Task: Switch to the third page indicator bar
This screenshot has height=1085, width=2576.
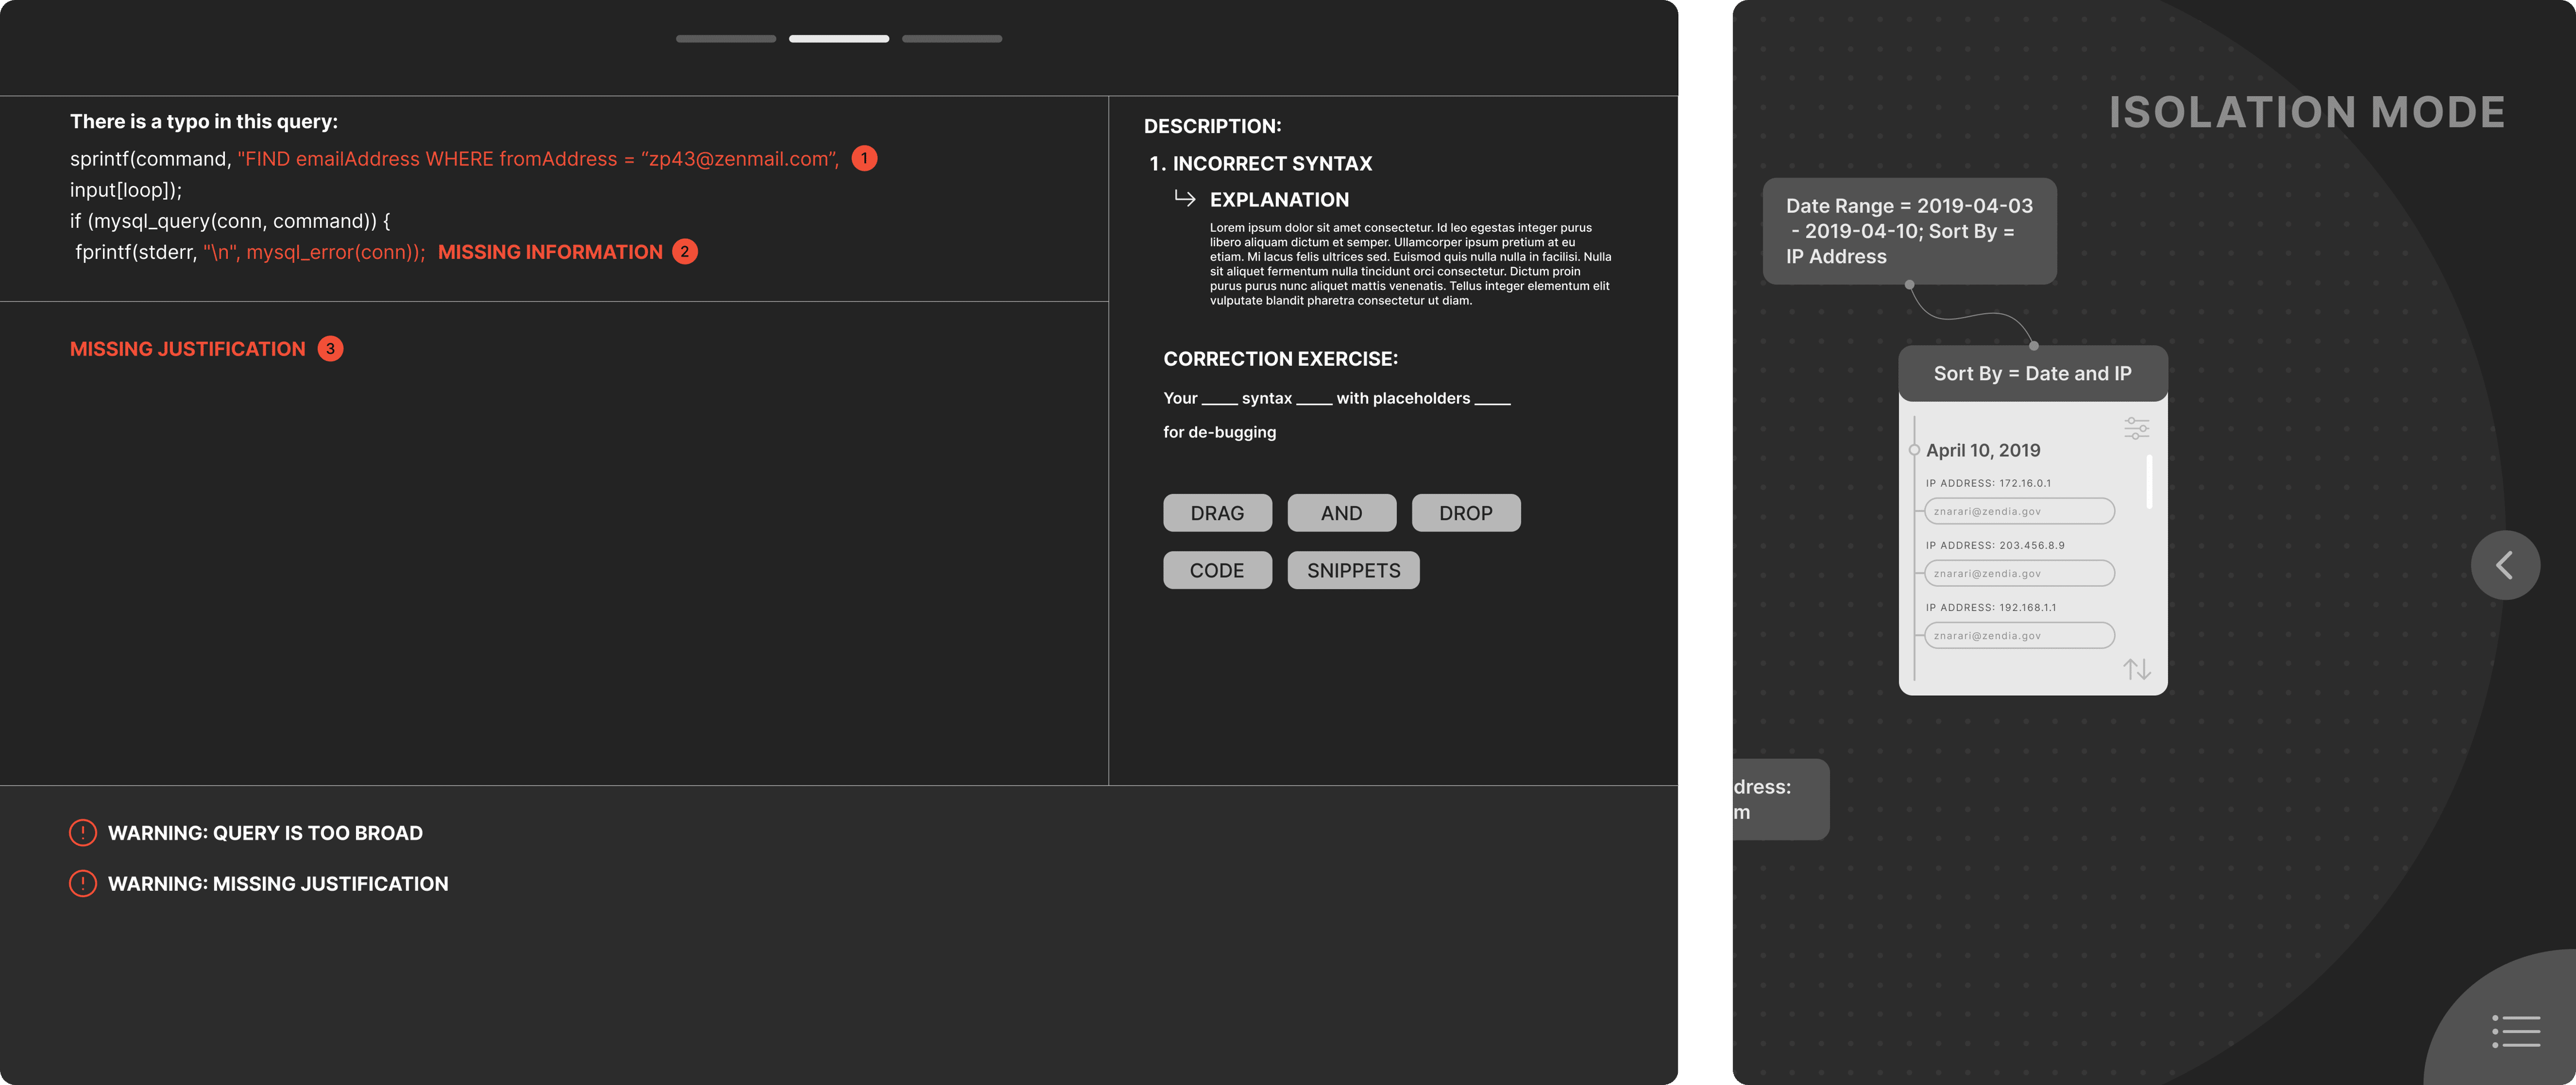Action: pyautogui.click(x=952, y=39)
